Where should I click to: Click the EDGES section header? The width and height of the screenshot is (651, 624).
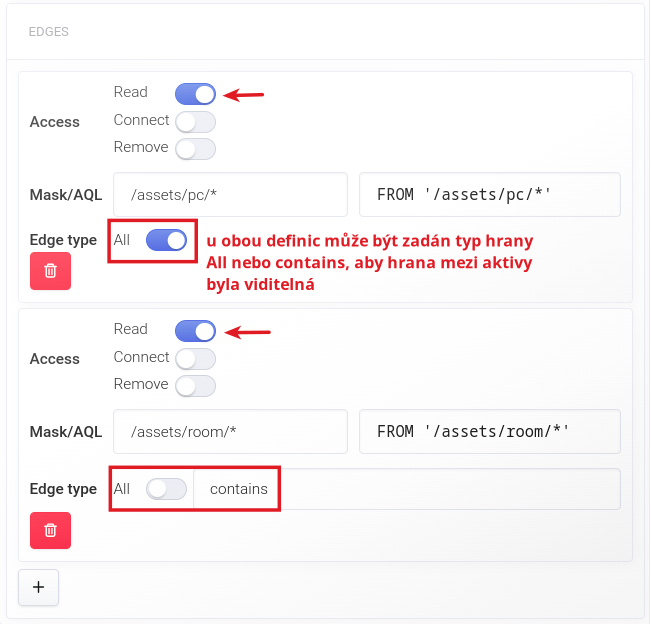point(48,32)
